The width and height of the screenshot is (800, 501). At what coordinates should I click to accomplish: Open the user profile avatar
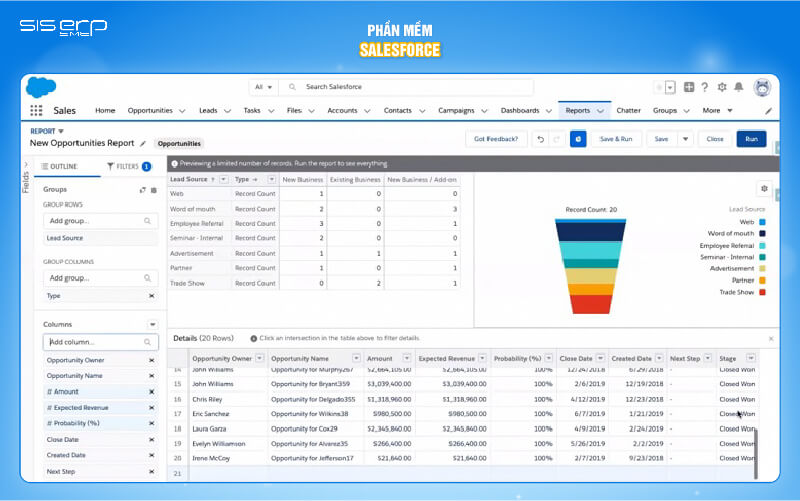(762, 88)
